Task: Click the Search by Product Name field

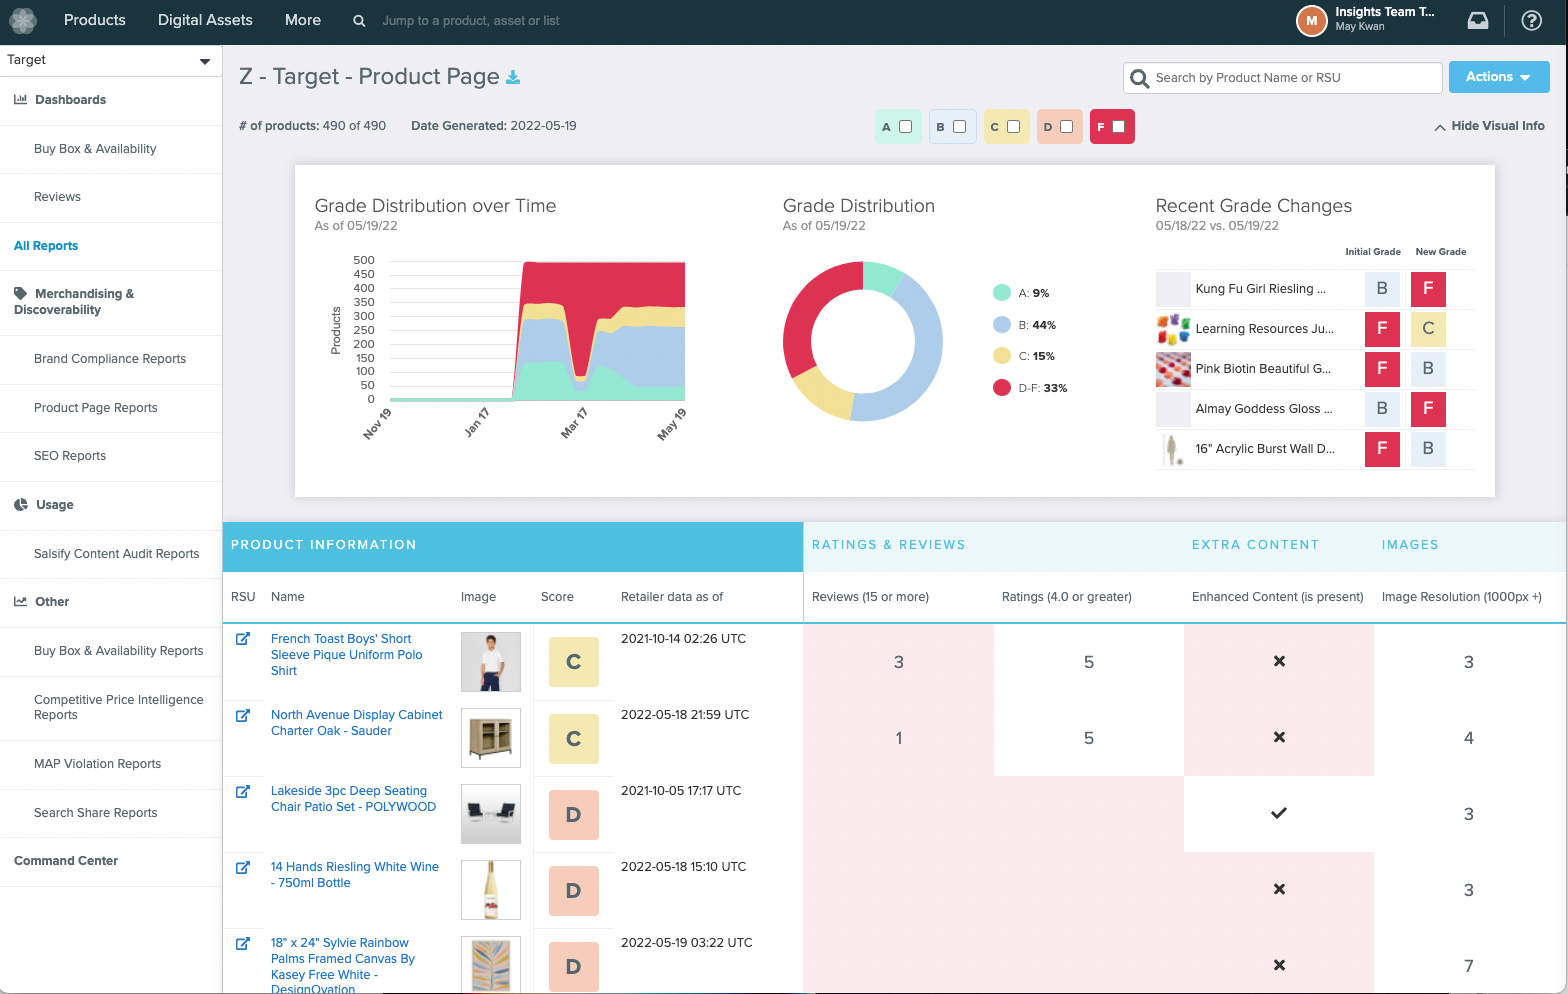Action: click(x=1283, y=78)
